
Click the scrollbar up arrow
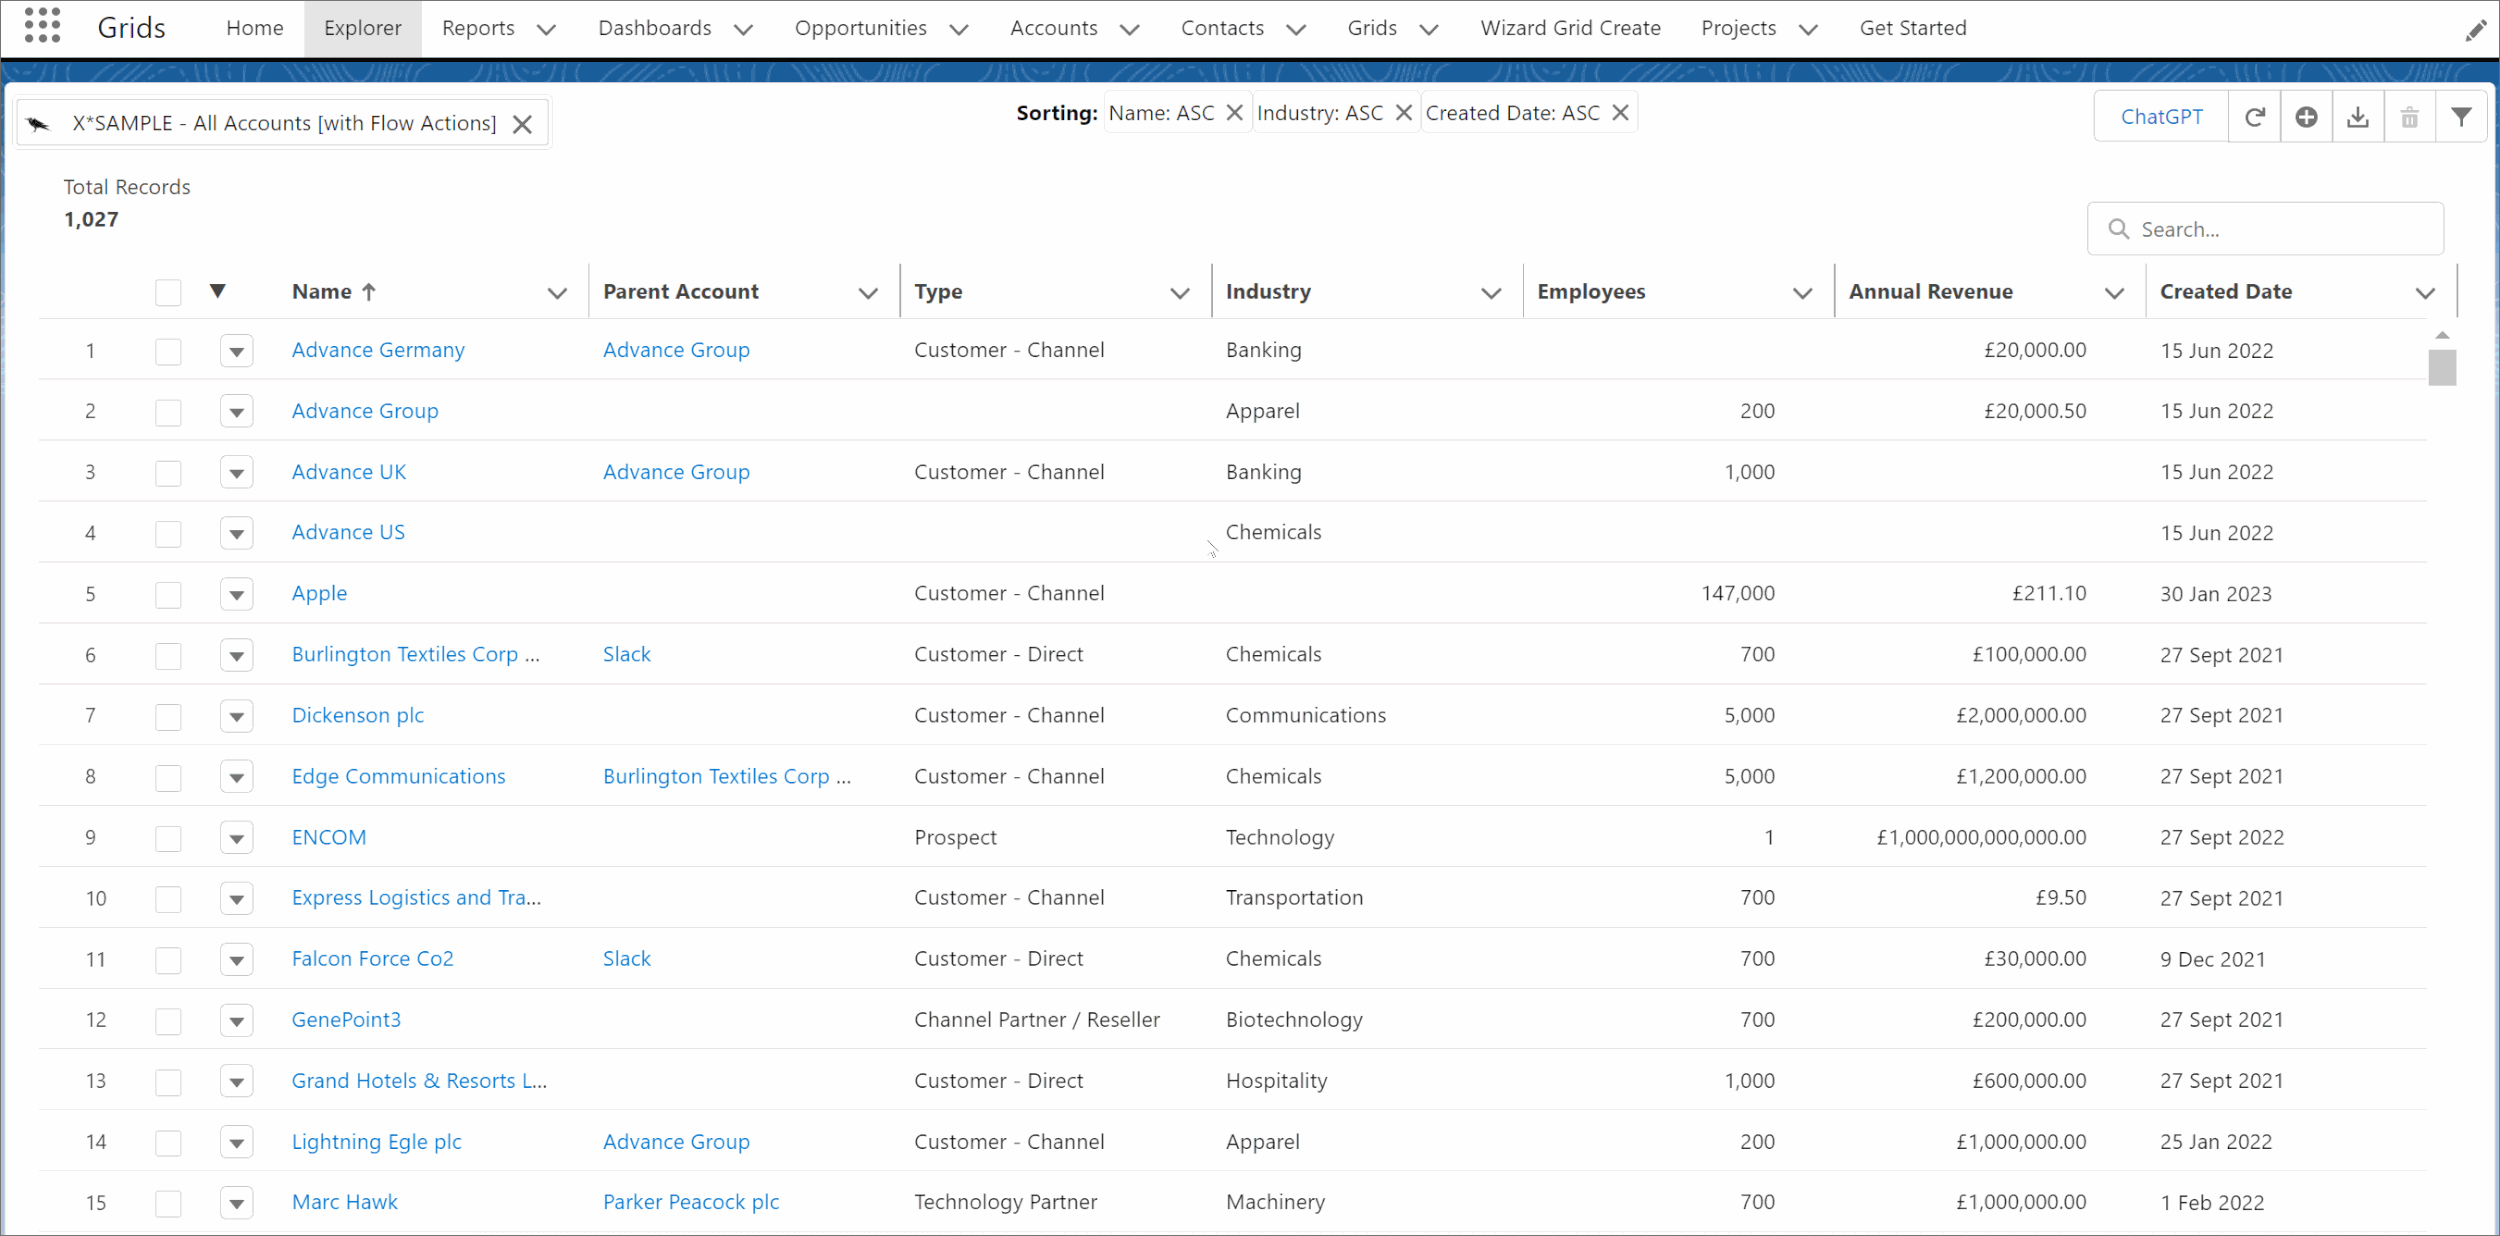pyautogui.click(x=2442, y=336)
